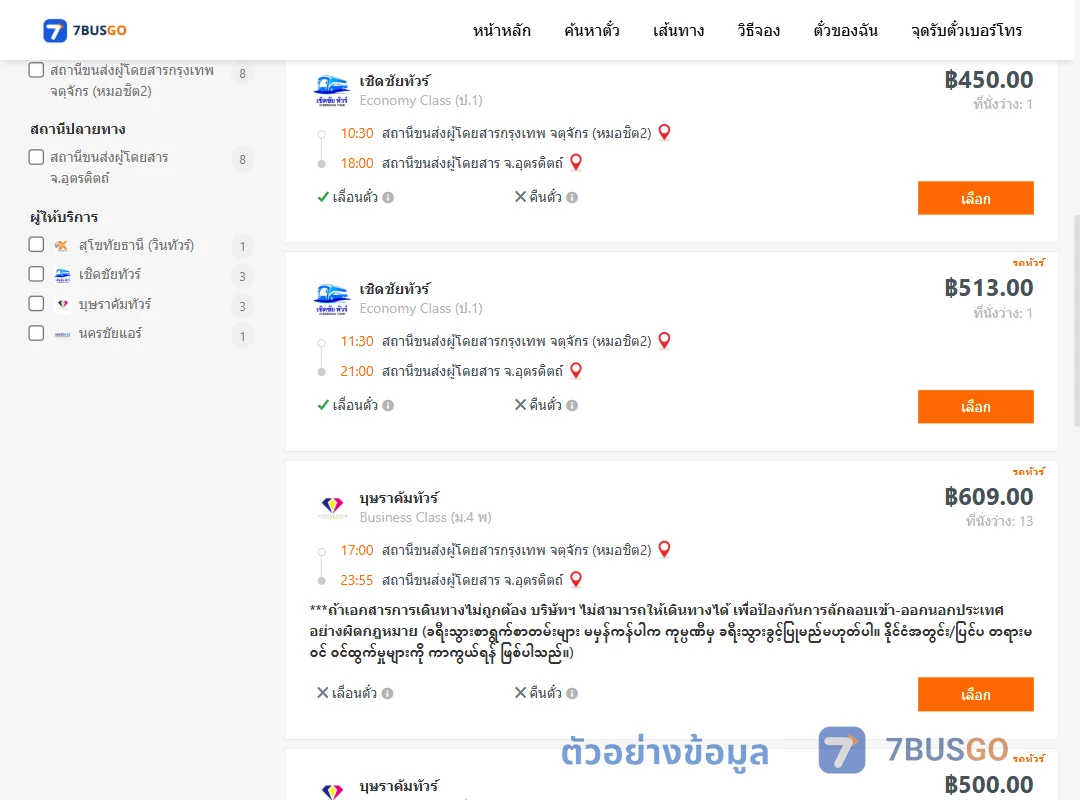
Task: Click the ฿450.00 price text
Action: 988,80
